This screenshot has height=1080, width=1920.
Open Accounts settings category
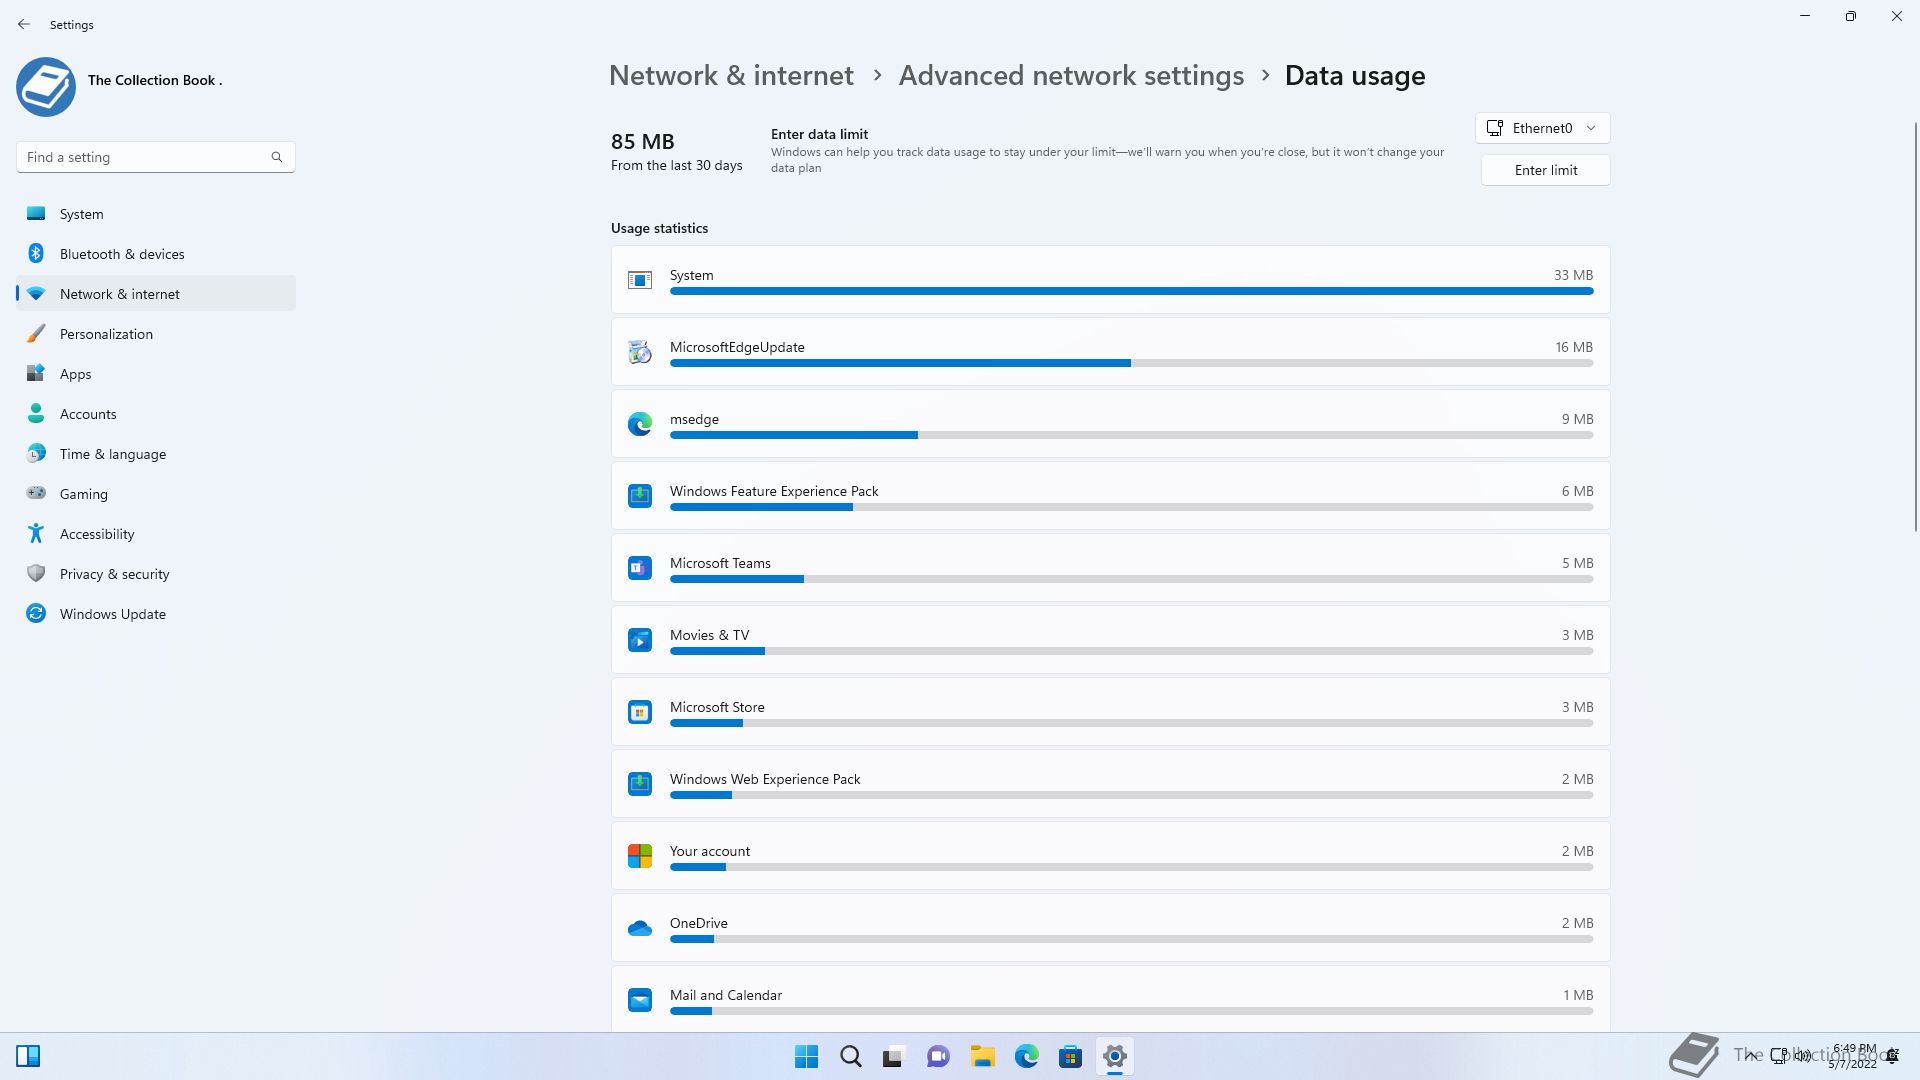pos(156,414)
